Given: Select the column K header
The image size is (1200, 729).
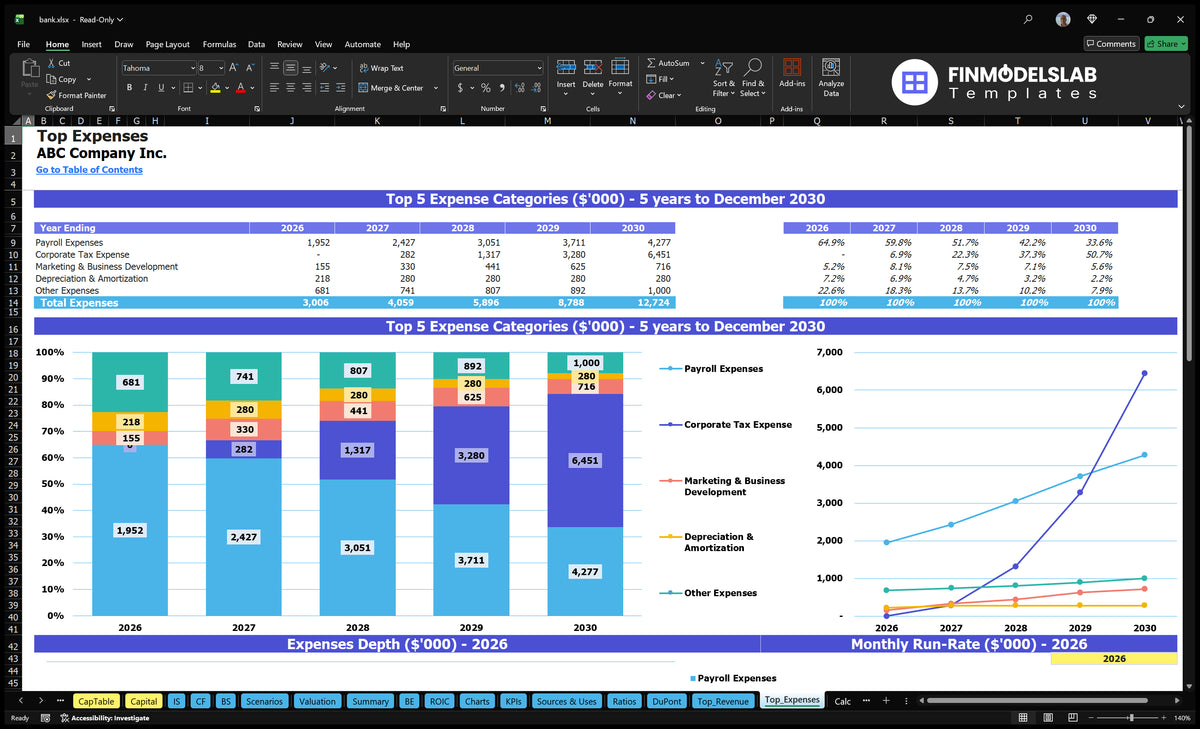Looking at the screenshot, I should [377, 121].
